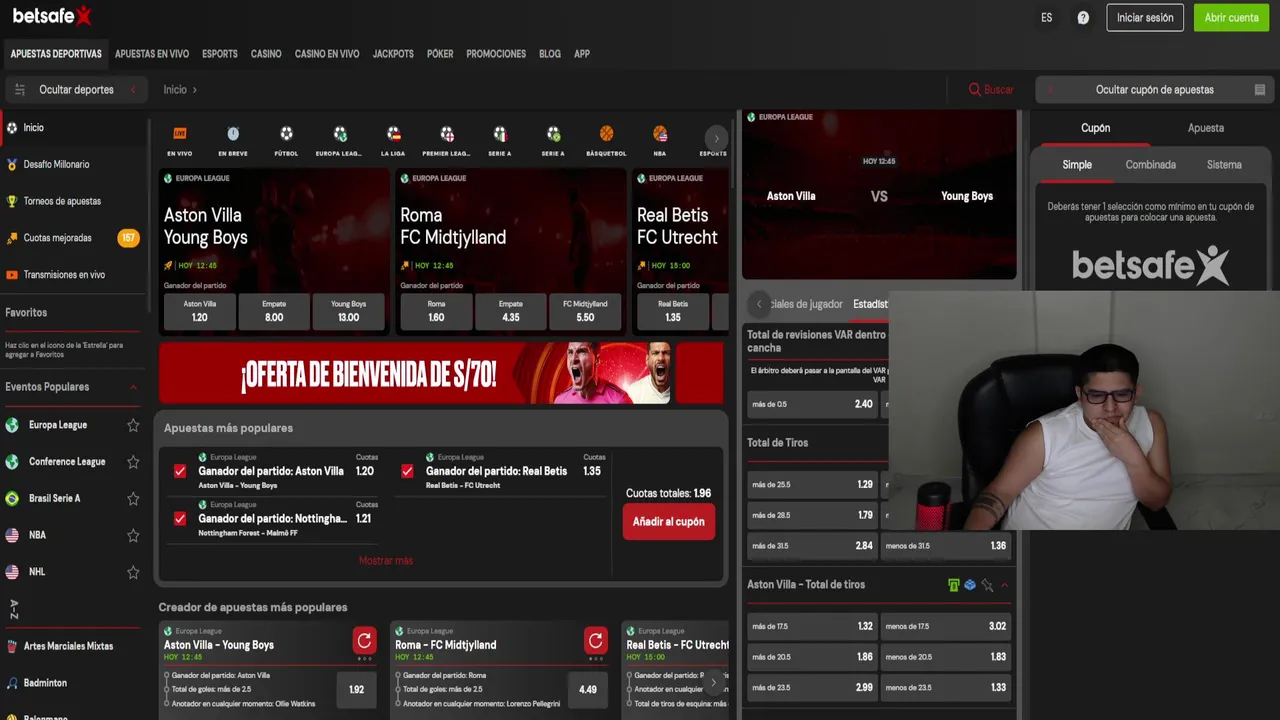The image size is (1280, 720).
Task: Select más de 0.5 VAR reviews at 2.40
Action: [812, 404]
